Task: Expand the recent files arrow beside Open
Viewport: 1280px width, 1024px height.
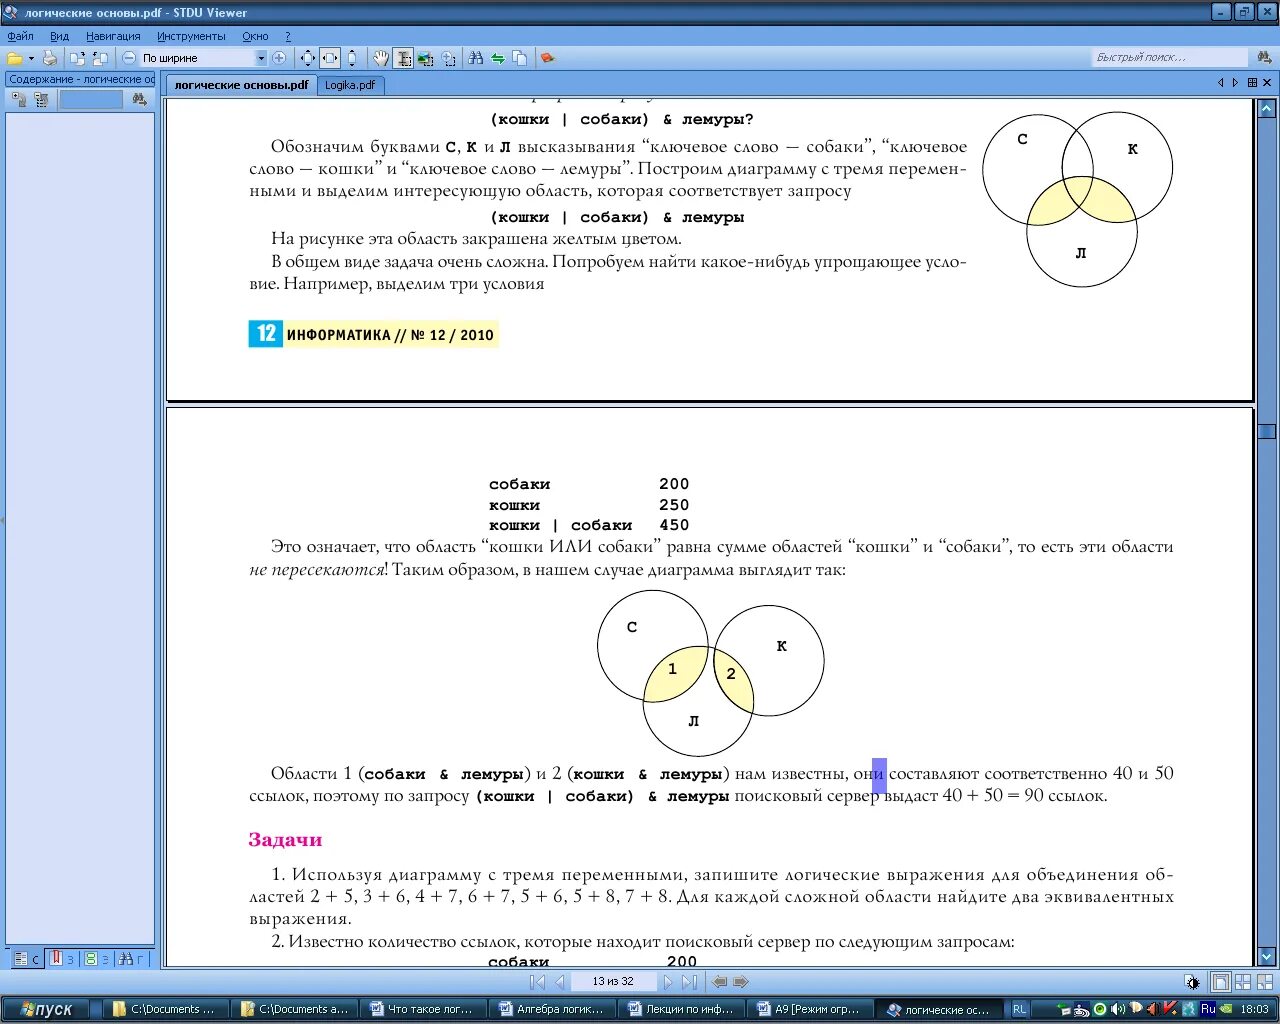Action: coord(31,58)
